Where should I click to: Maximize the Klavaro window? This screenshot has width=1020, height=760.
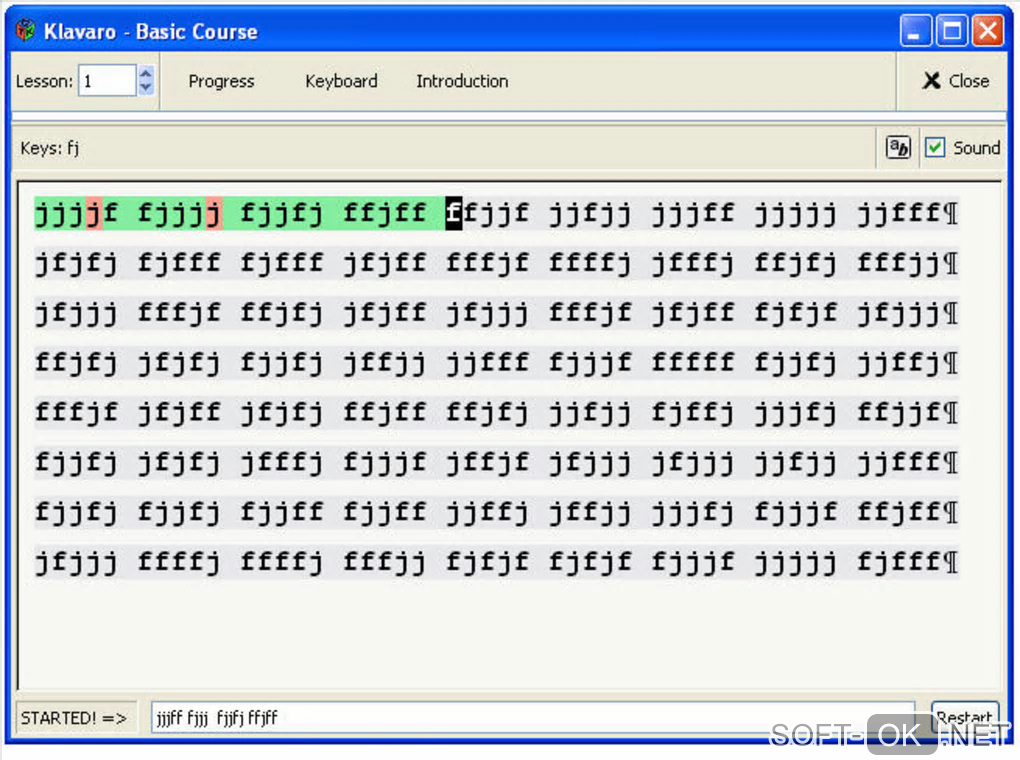click(x=952, y=31)
